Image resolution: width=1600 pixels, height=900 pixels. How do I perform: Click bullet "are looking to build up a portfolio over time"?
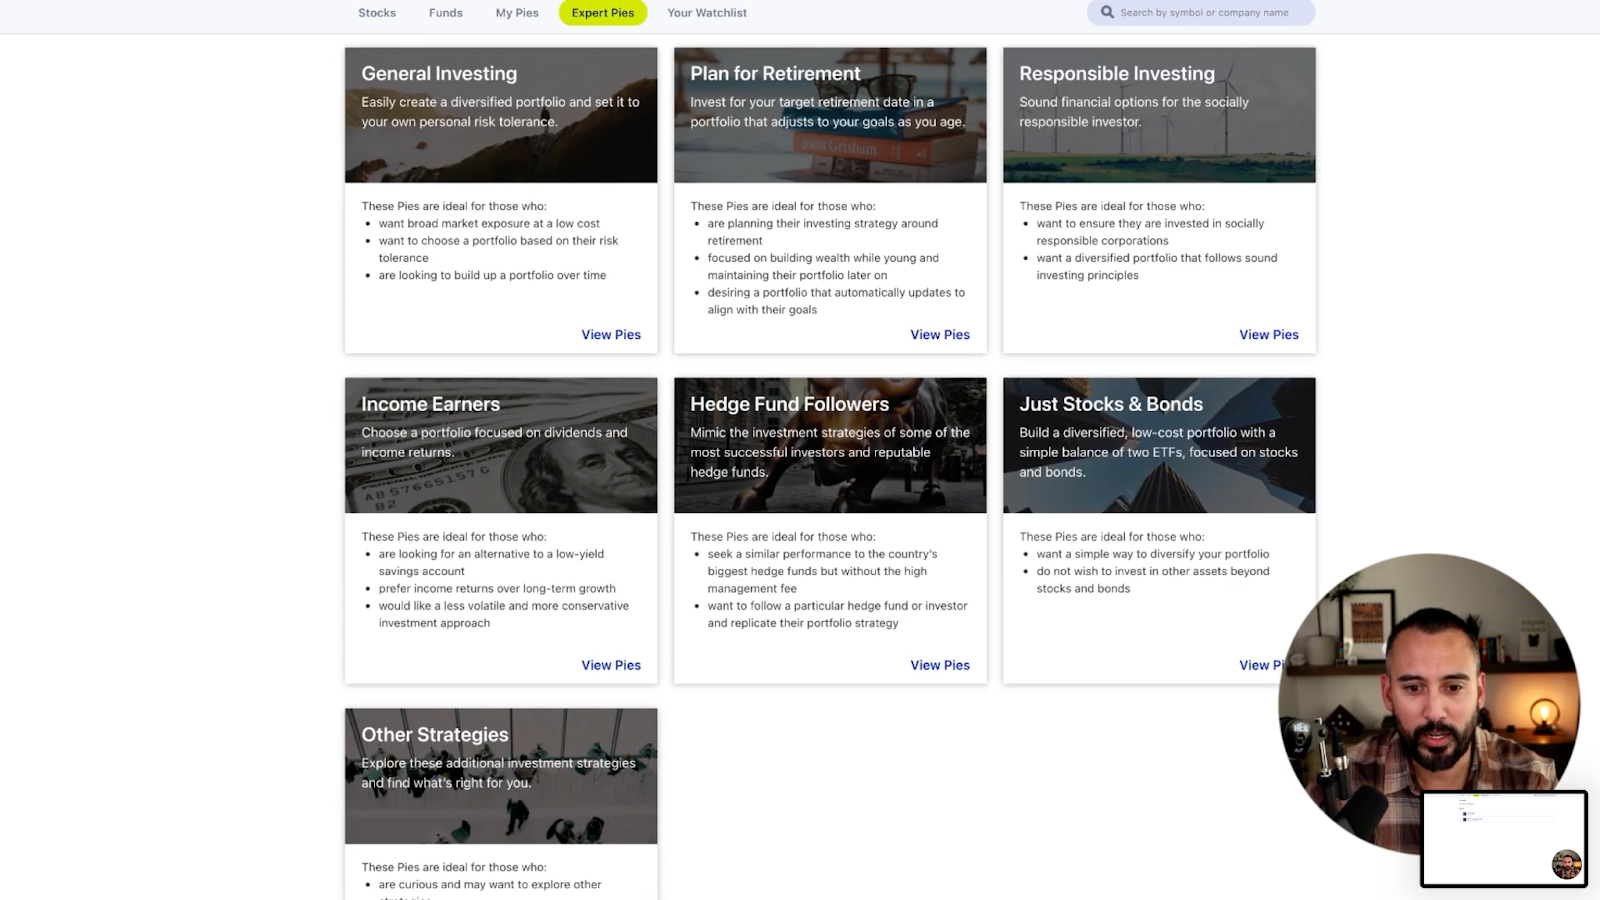click(x=492, y=276)
